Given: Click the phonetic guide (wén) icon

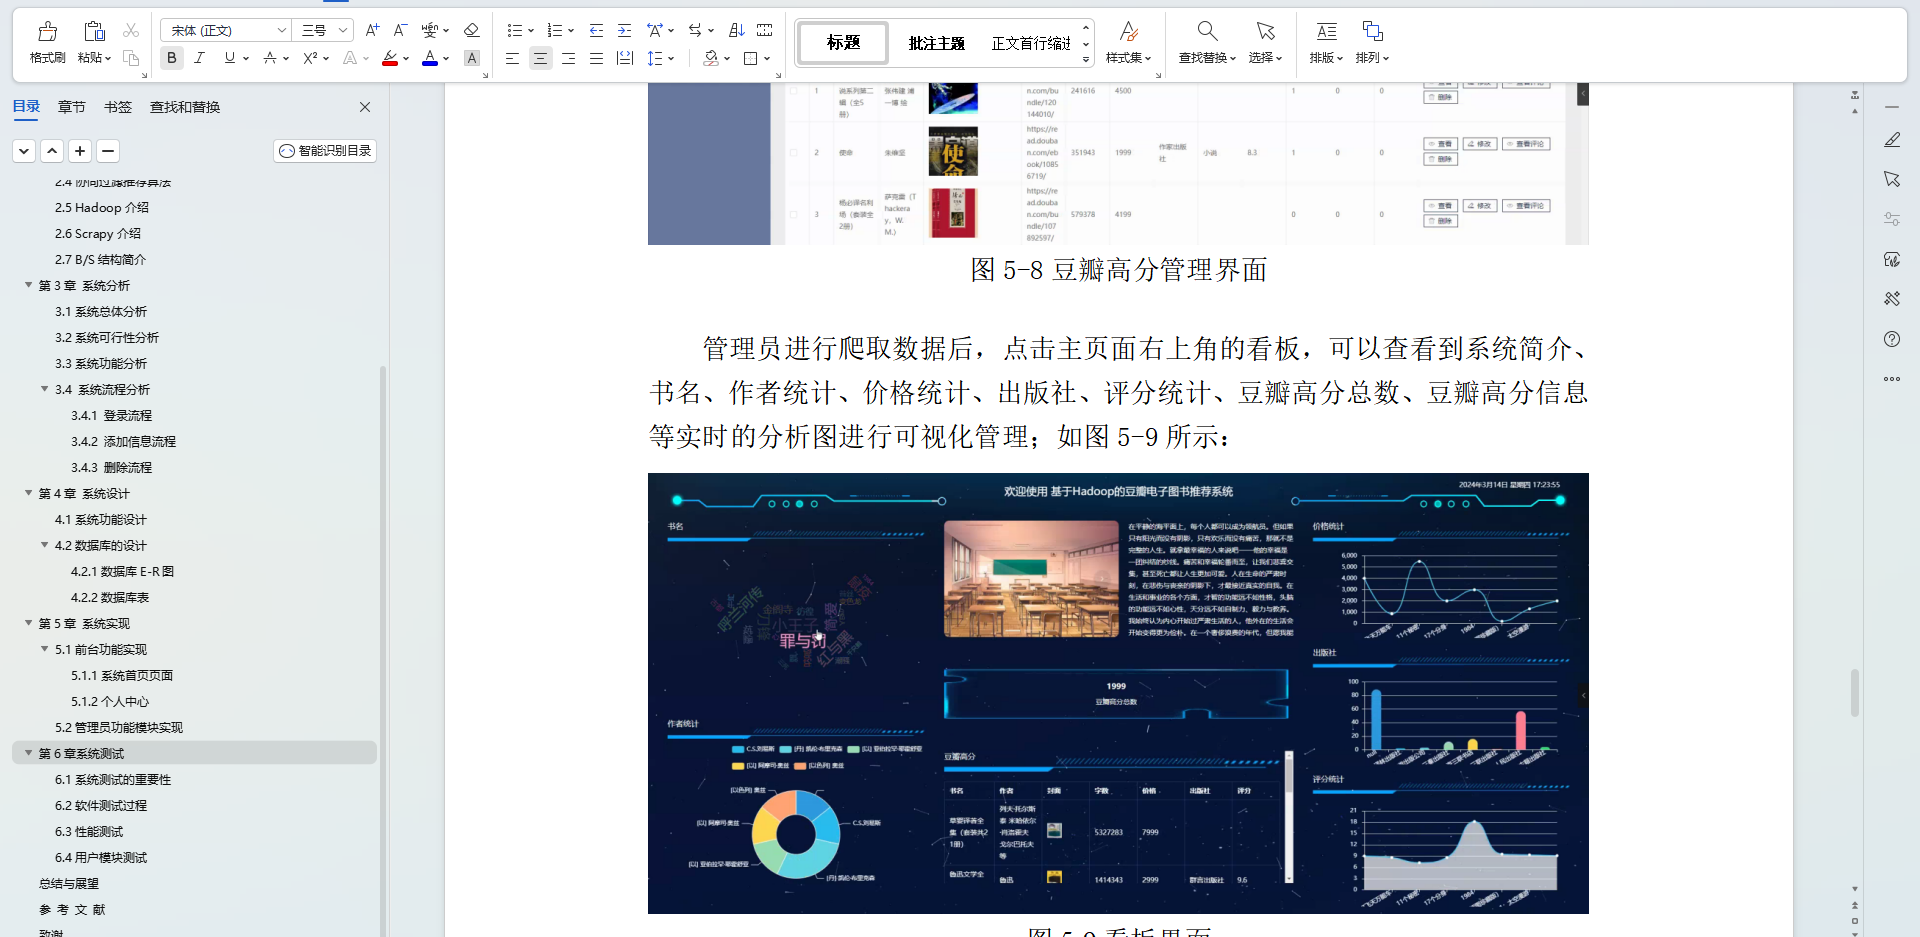Looking at the screenshot, I should (430, 31).
